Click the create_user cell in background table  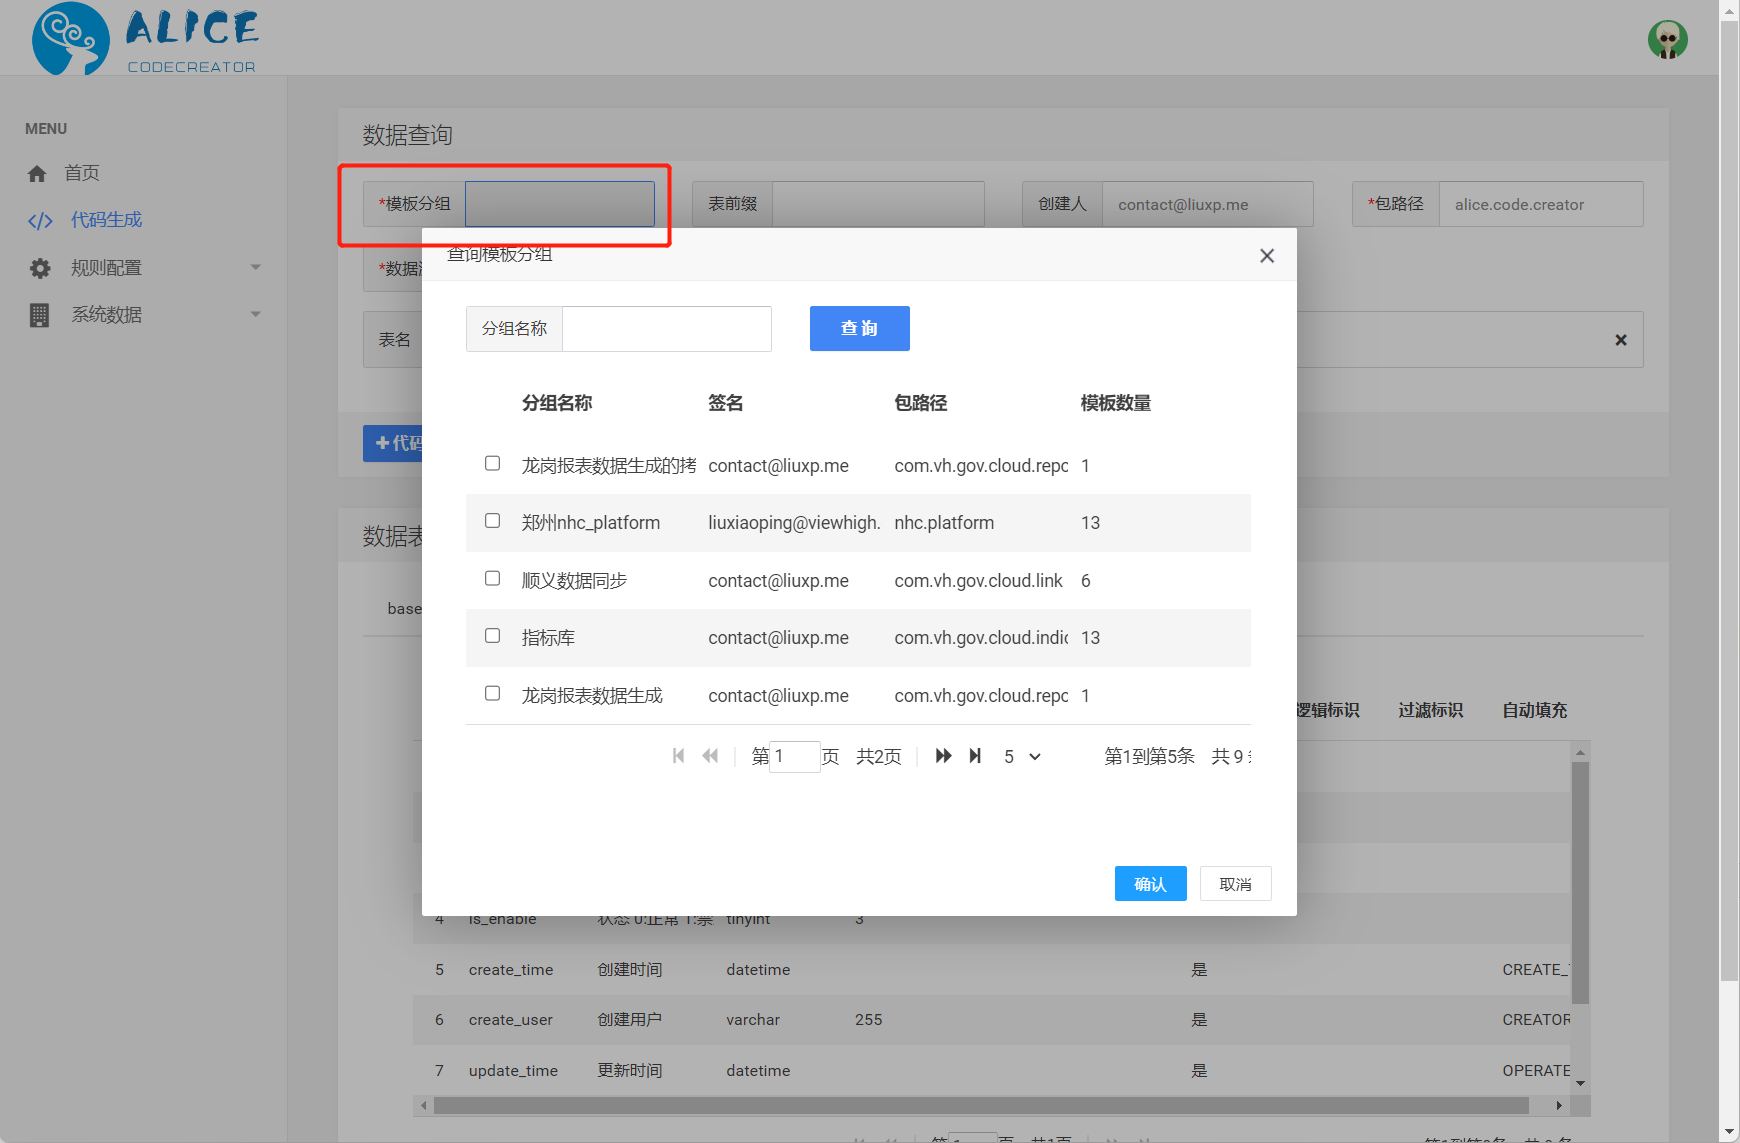pos(511,1020)
